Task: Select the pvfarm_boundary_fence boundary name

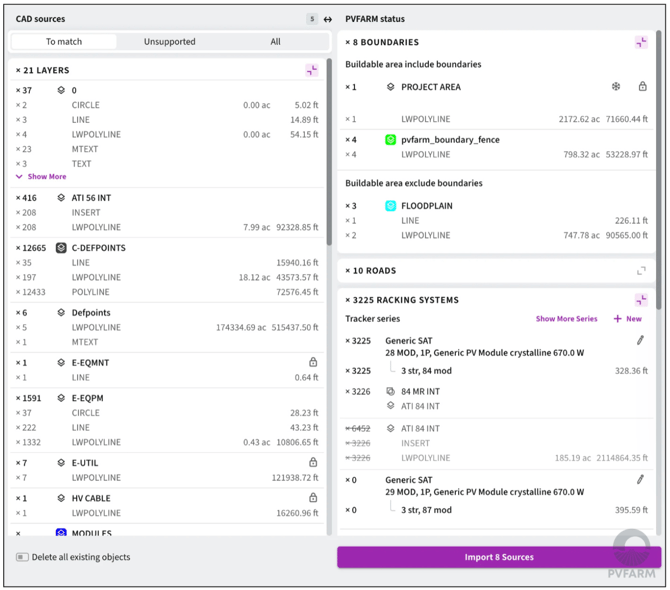Action: coord(450,140)
